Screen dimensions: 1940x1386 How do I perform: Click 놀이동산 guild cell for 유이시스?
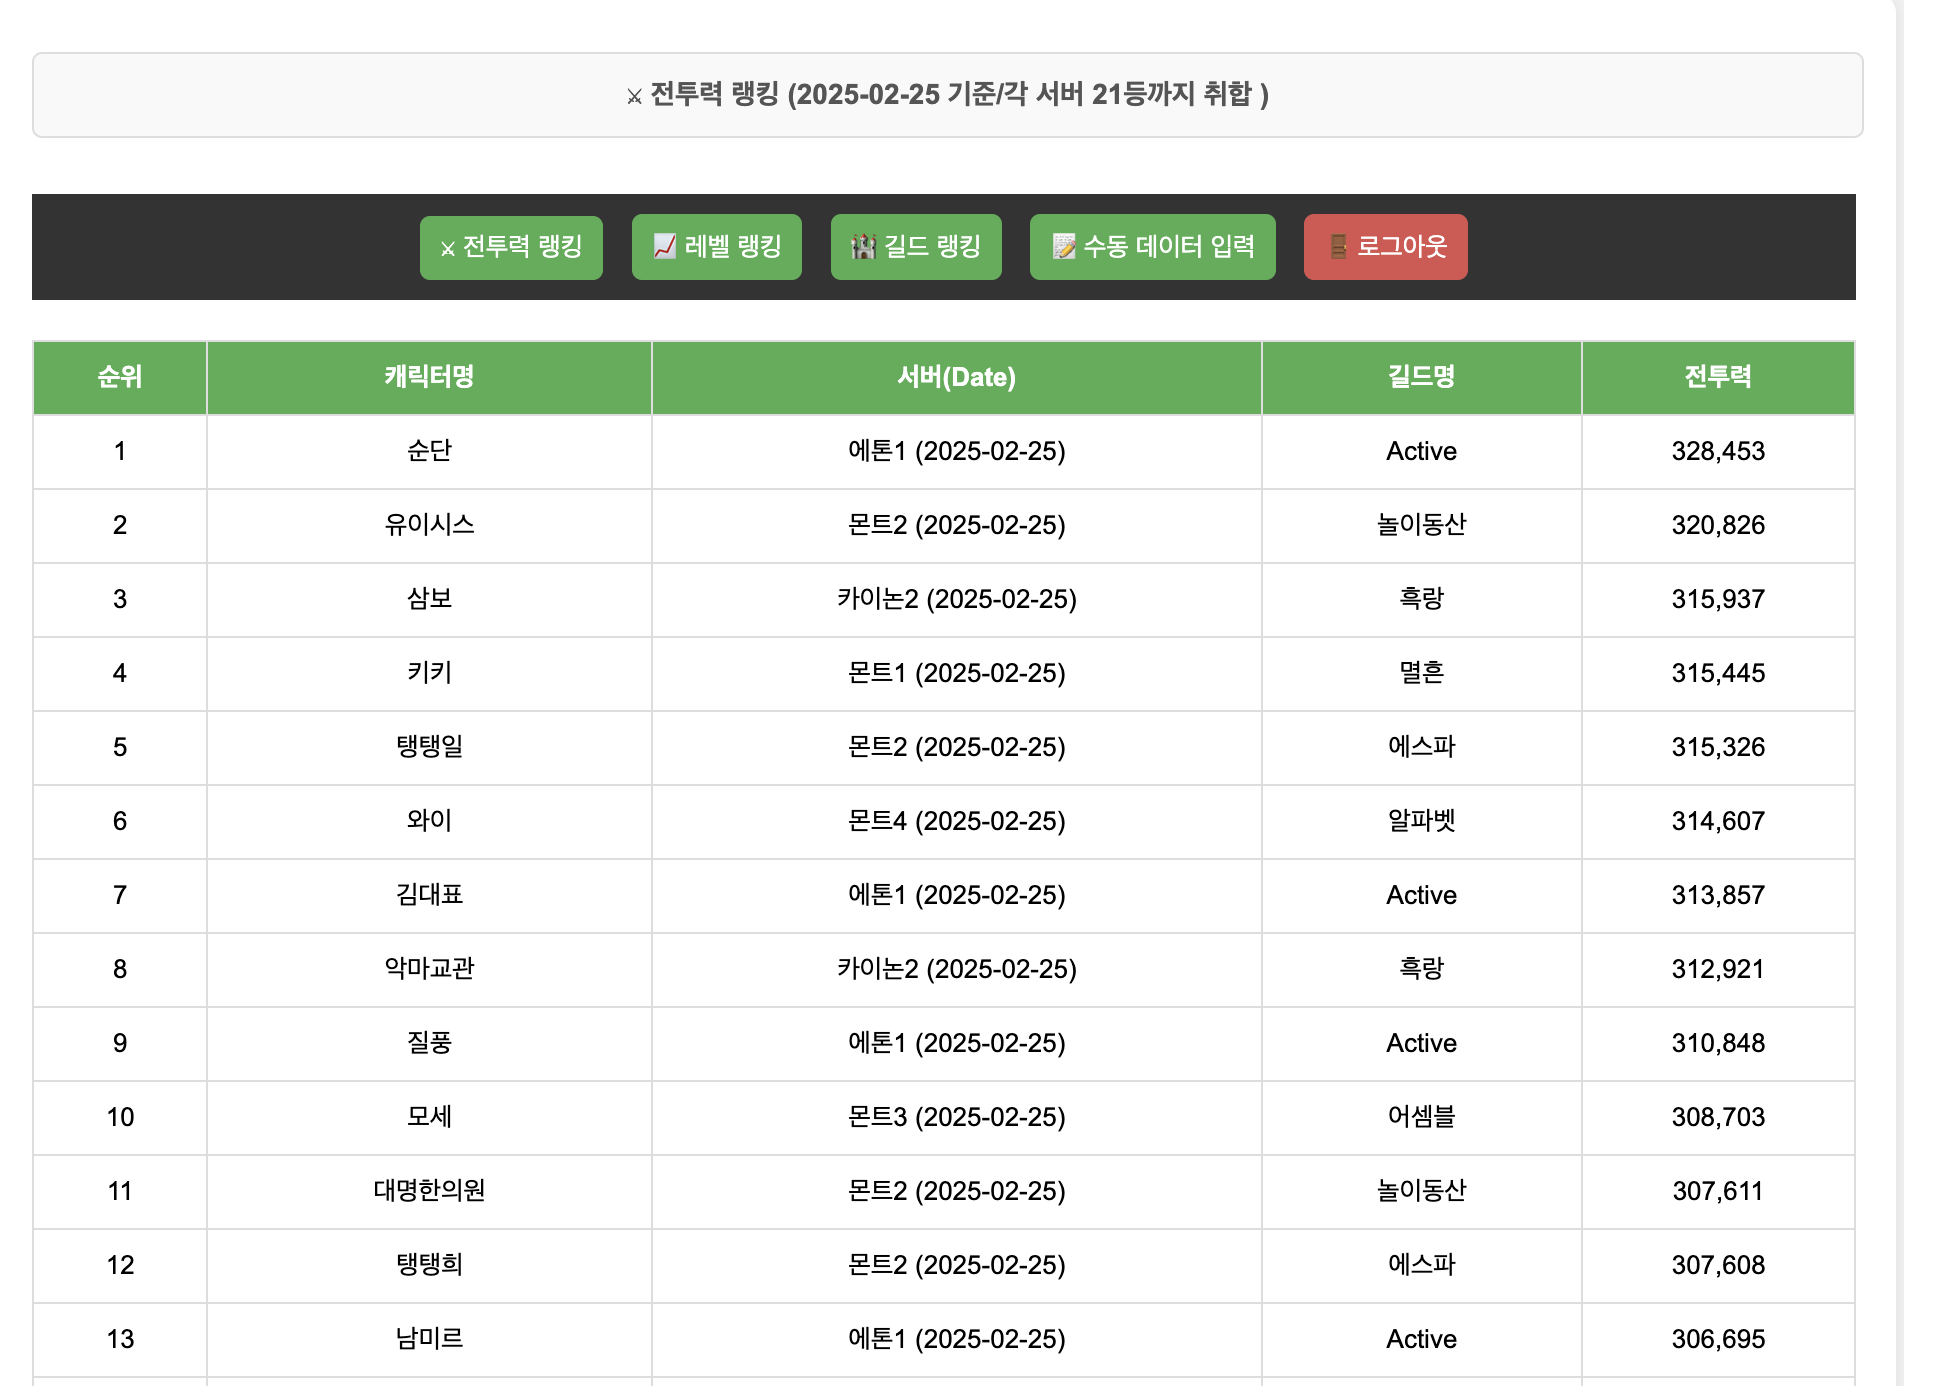pyautogui.click(x=1421, y=525)
